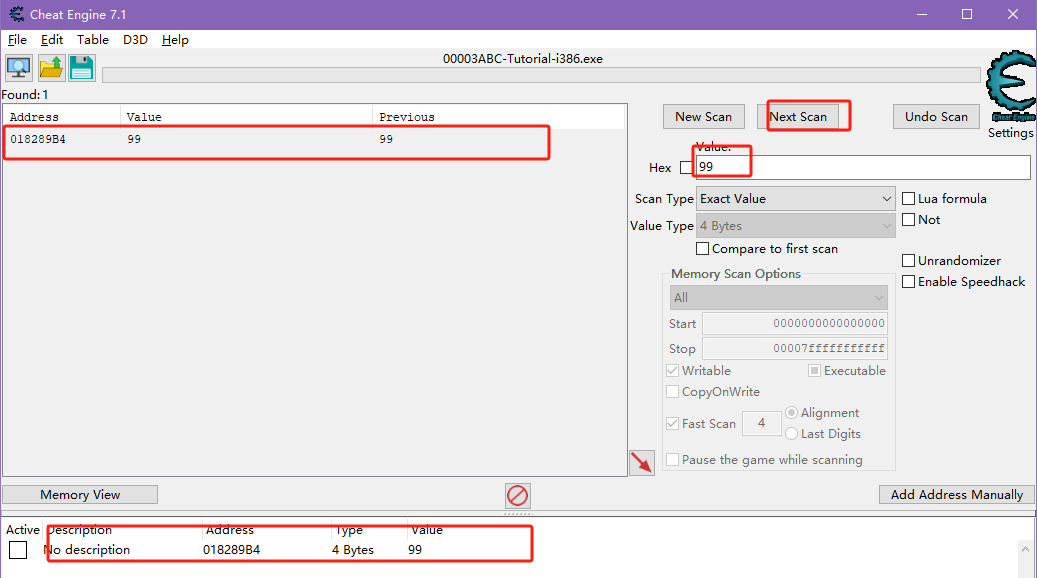Click the Previous column header in results
Image resolution: width=1037 pixels, height=578 pixels.
(499, 117)
